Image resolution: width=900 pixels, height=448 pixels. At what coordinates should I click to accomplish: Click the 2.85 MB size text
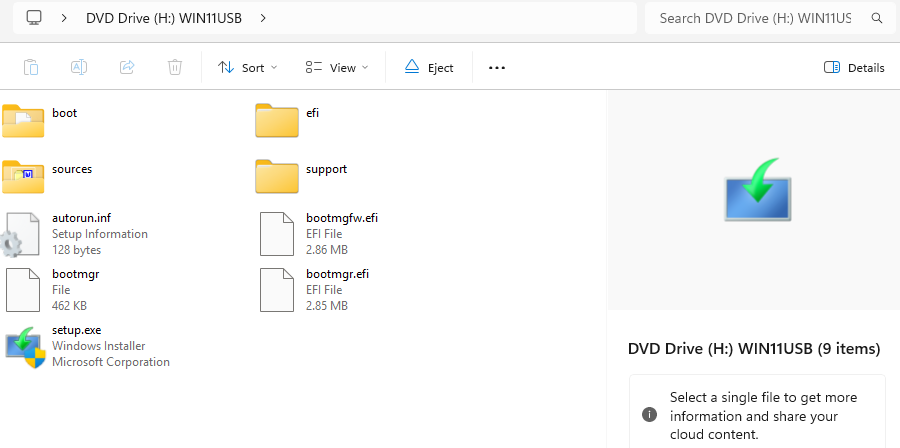point(327,306)
